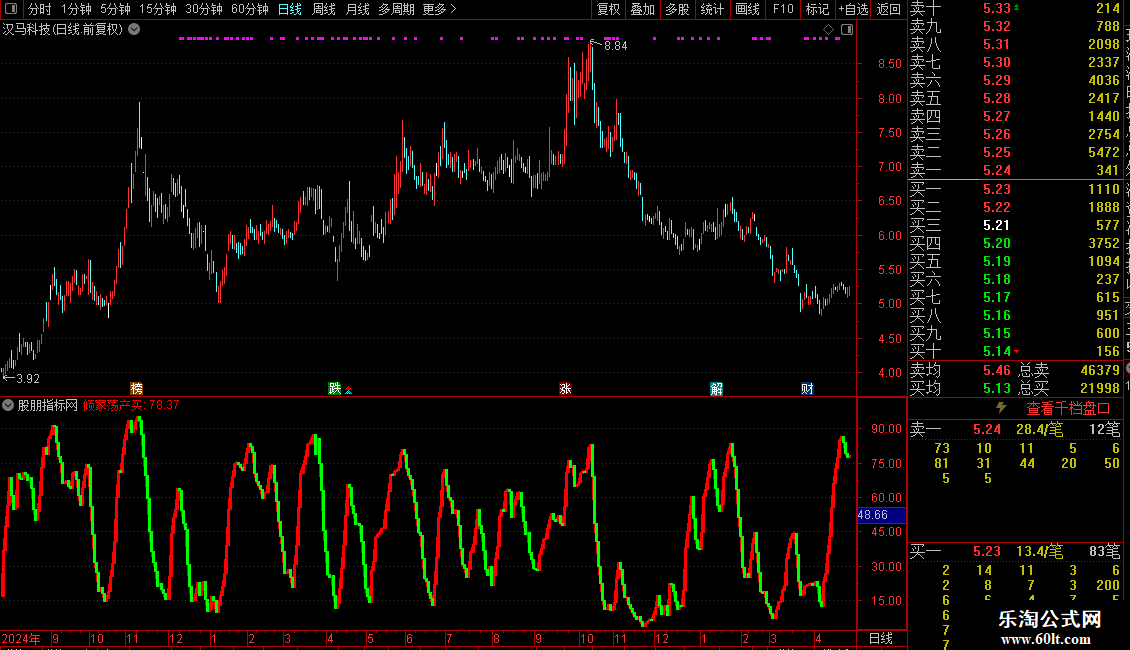
Task: Click the 总买 total volume 21998
Action: [1100, 388]
